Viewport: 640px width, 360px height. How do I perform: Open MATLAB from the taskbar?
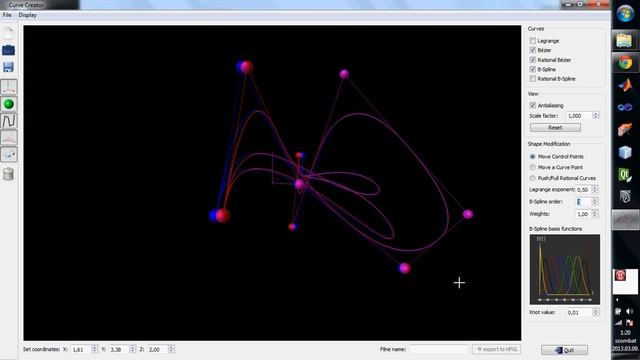click(x=625, y=85)
